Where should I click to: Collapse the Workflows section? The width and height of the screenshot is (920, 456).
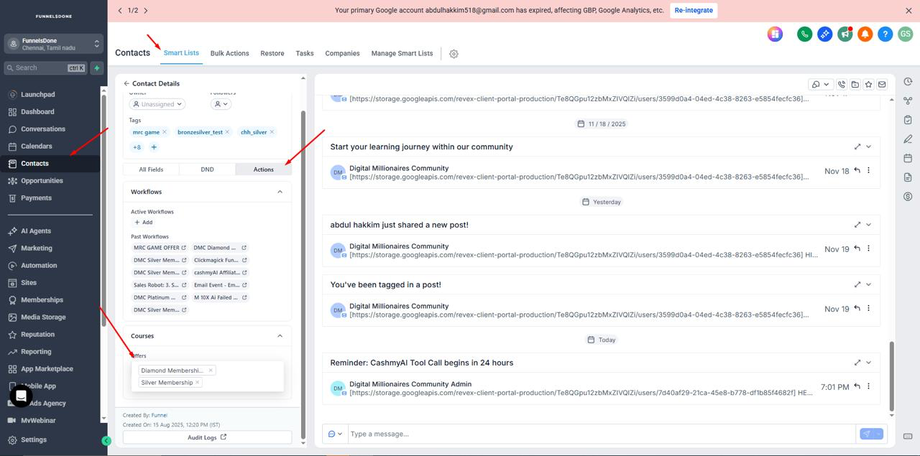click(x=280, y=192)
